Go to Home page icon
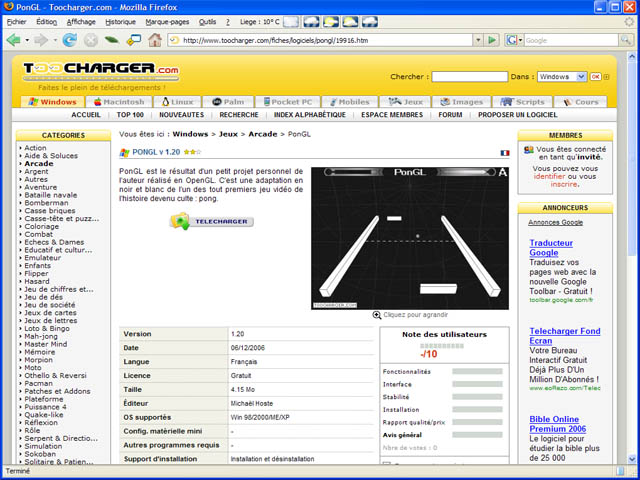Screen dimensions: 640x480 [155, 40]
